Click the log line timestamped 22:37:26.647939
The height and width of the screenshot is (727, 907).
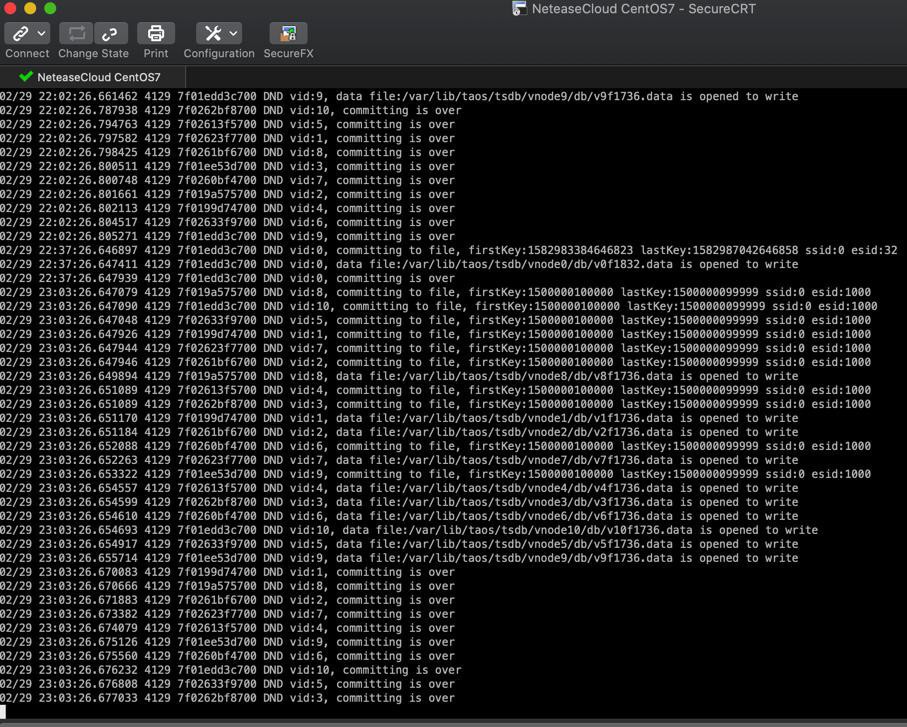point(227,278)
